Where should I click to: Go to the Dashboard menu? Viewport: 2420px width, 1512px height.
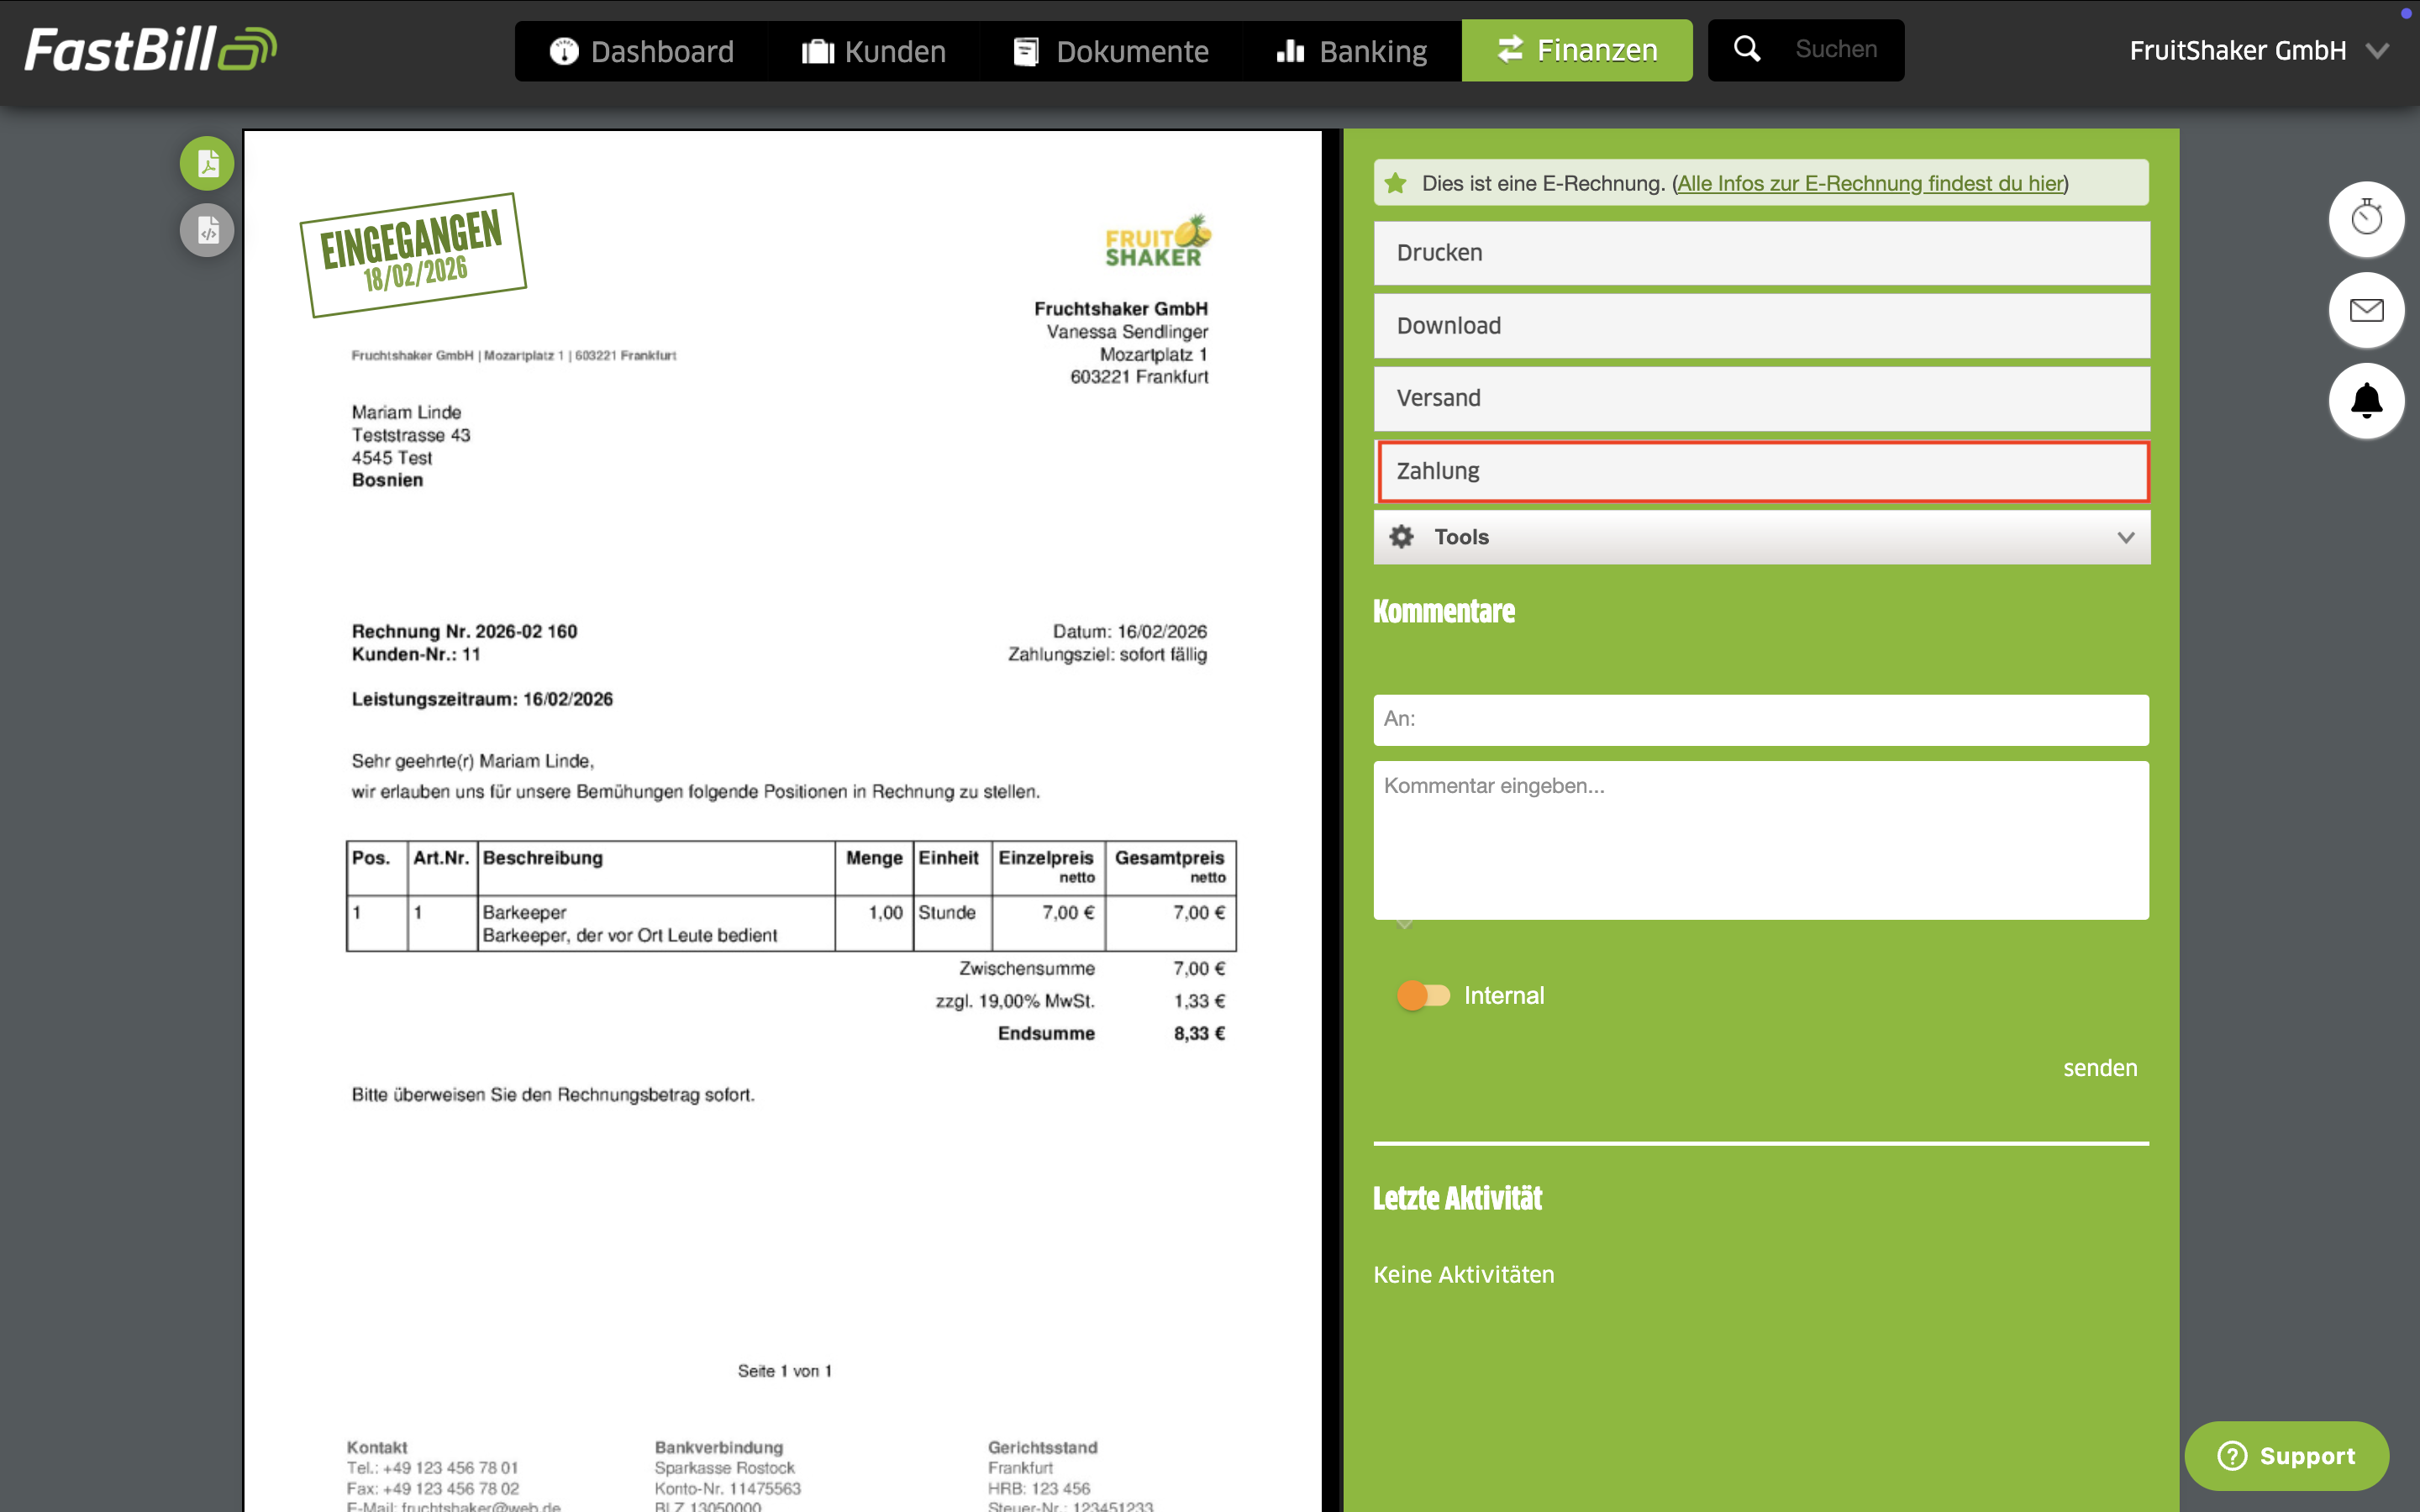641,51
